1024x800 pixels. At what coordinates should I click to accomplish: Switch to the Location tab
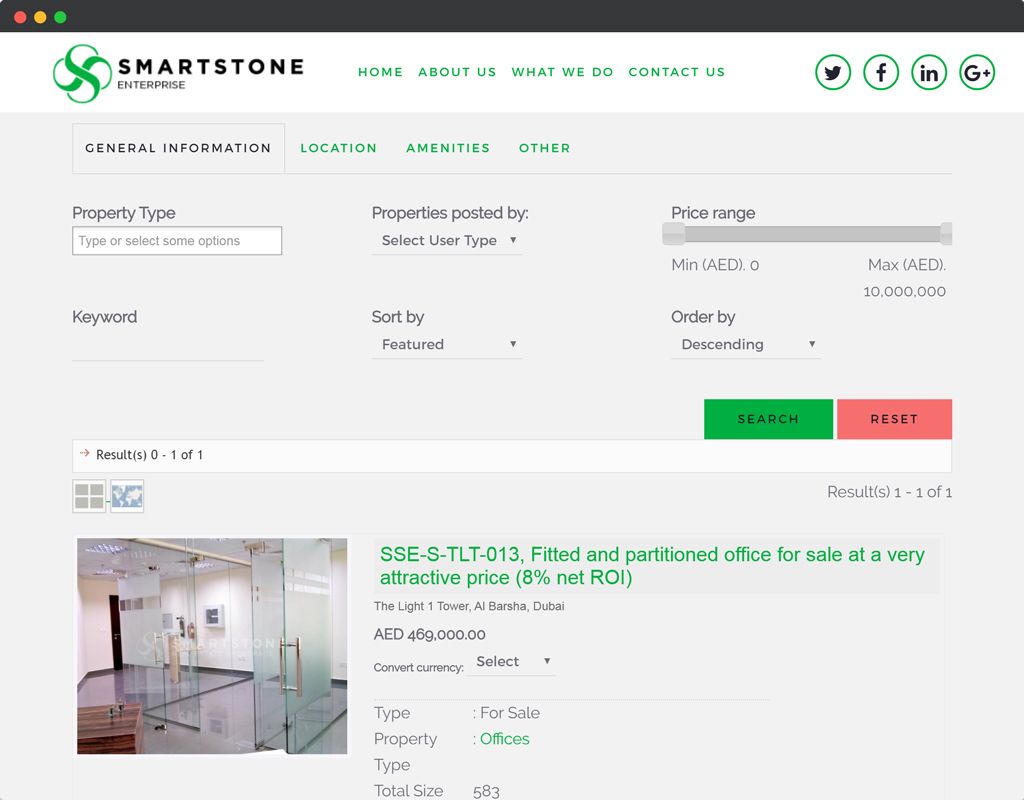coord(339,147)
